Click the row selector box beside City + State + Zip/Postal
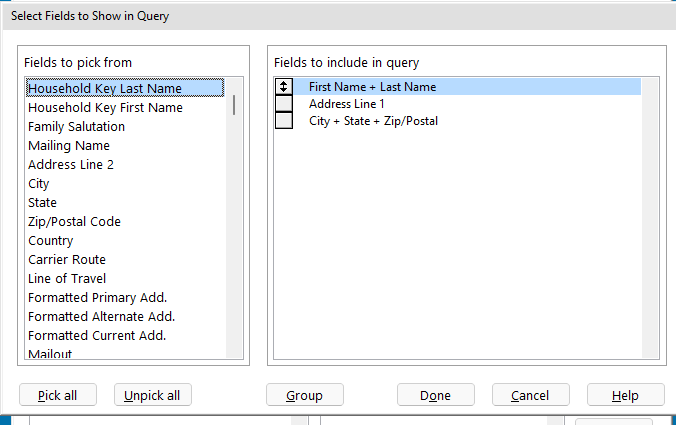Viewport: 676px width, 425px height. (x=284, y=121)
